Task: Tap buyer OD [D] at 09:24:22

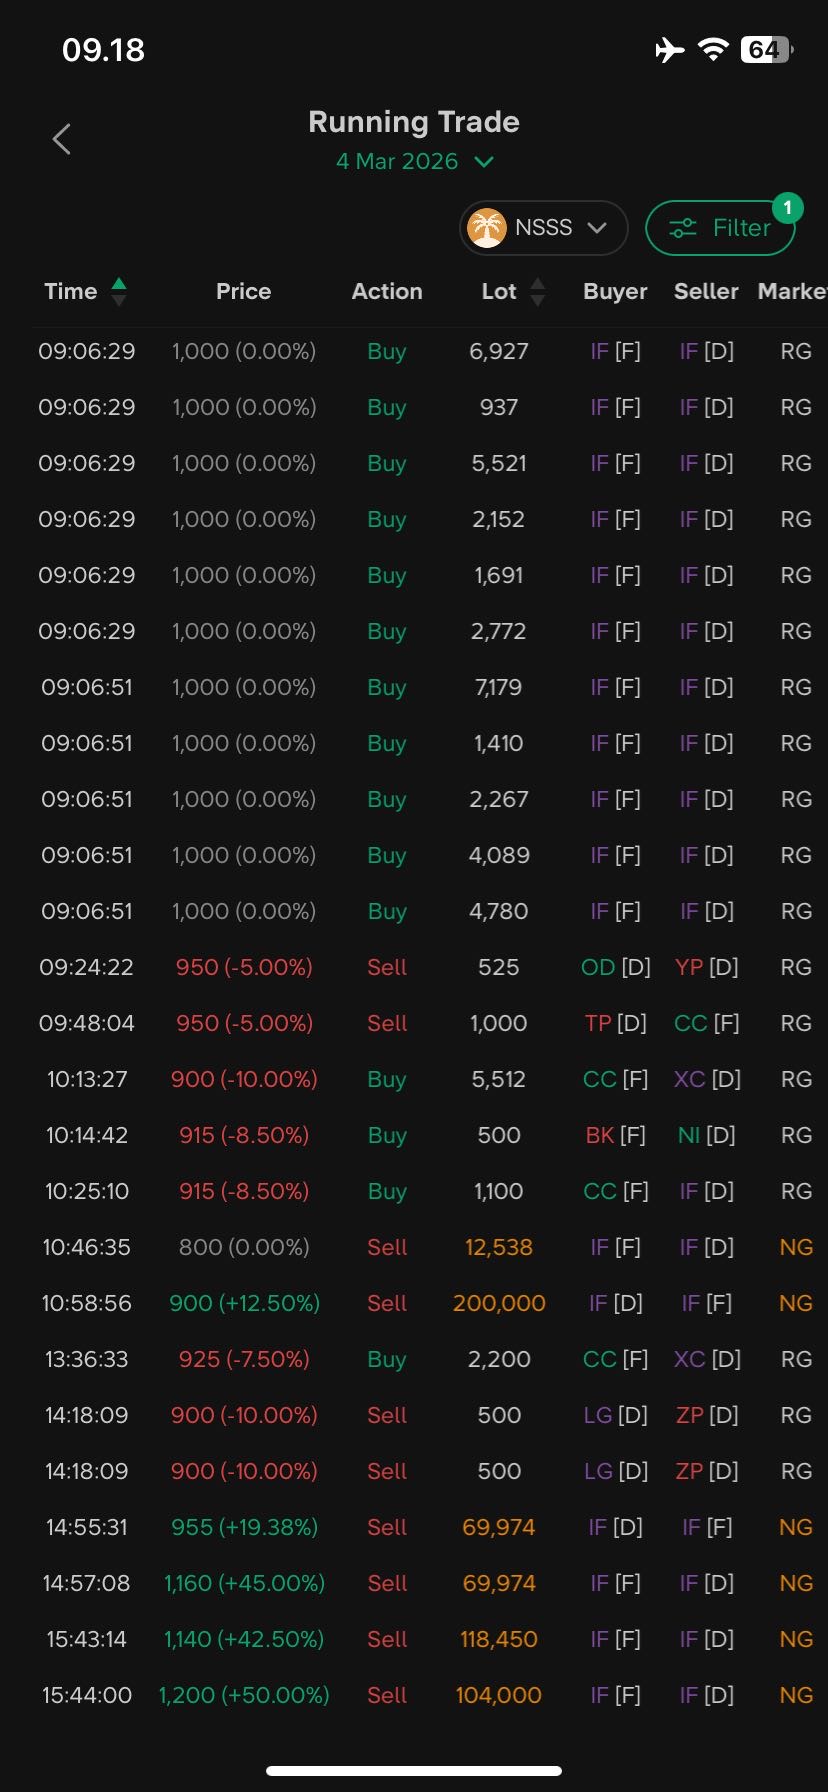Action: click(615, 967)
